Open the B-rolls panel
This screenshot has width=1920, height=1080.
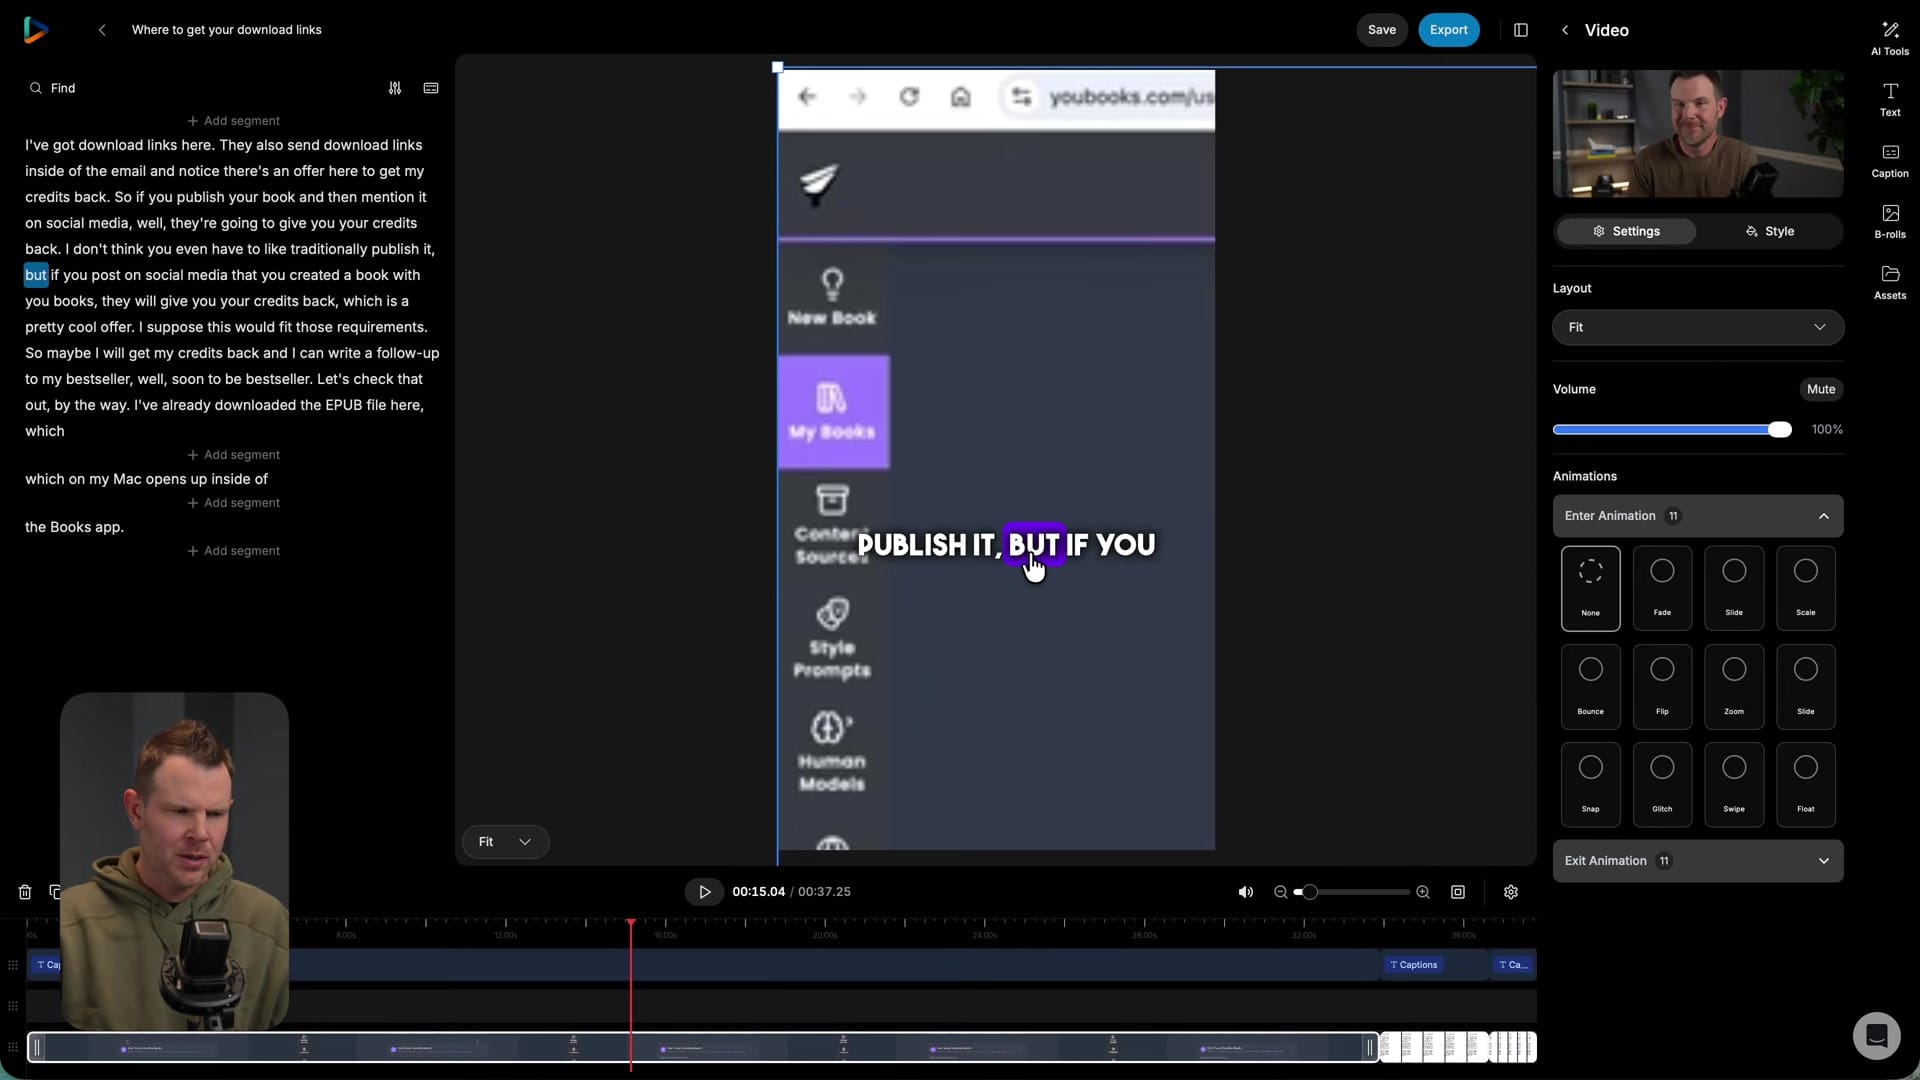click(1889, 221)
